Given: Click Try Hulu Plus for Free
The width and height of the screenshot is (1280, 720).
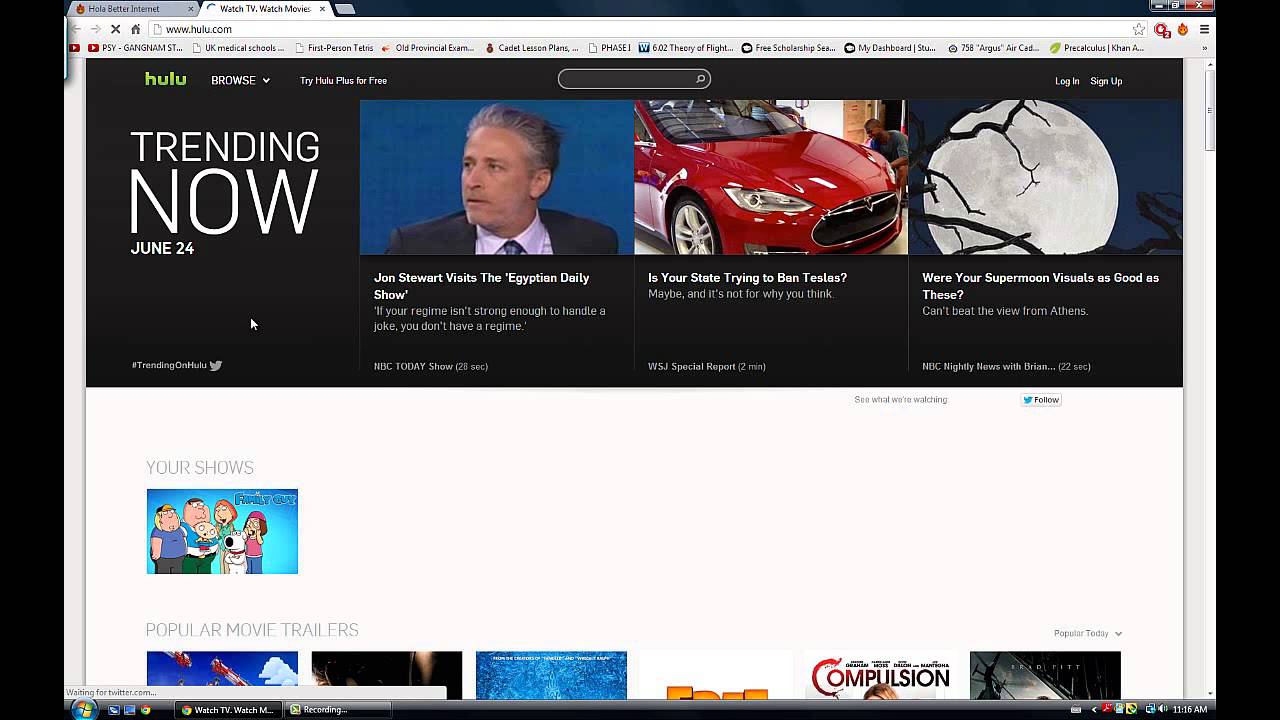Looking at the screenshot, I should (343, 80).
